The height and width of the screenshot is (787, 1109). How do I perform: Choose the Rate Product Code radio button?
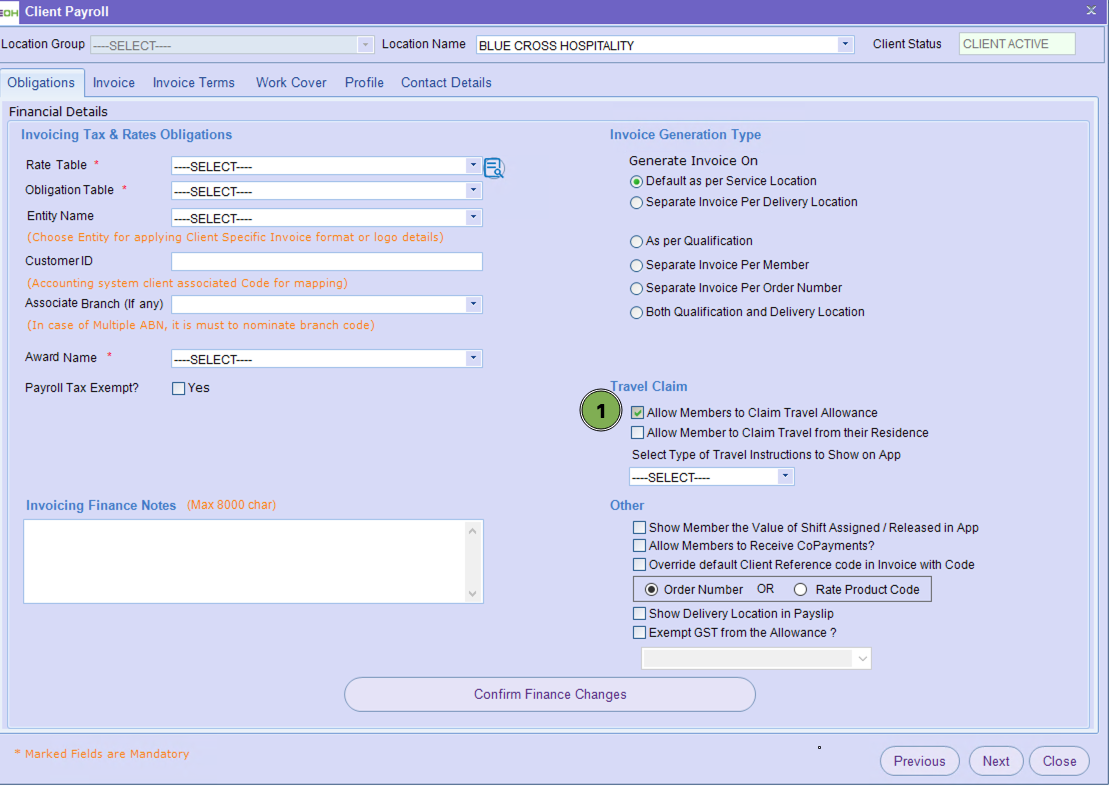[800, 589]
